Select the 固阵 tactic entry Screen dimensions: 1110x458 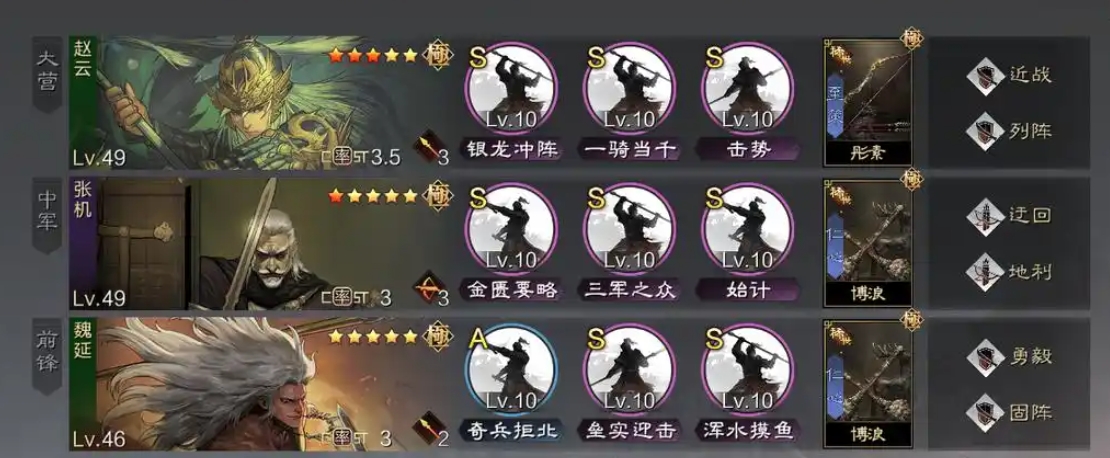click(x=1009, y=413)
